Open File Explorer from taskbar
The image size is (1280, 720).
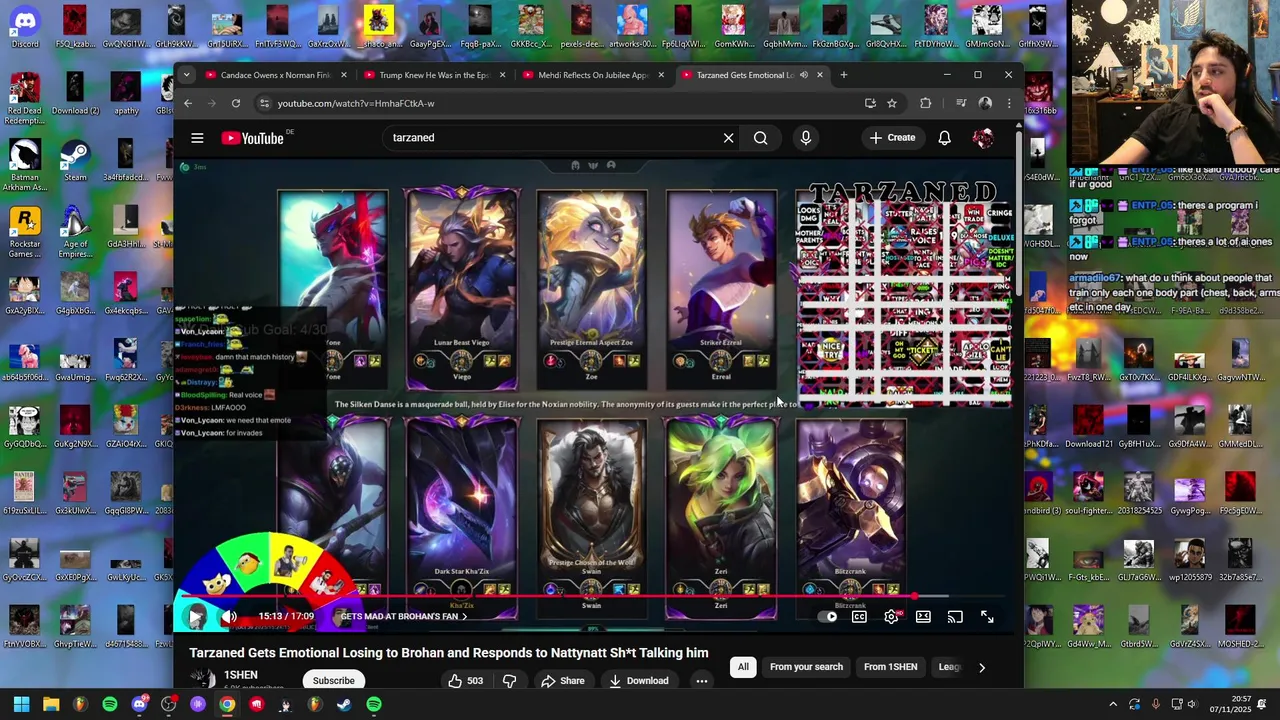pyautogui.click(x=51, y=704)
